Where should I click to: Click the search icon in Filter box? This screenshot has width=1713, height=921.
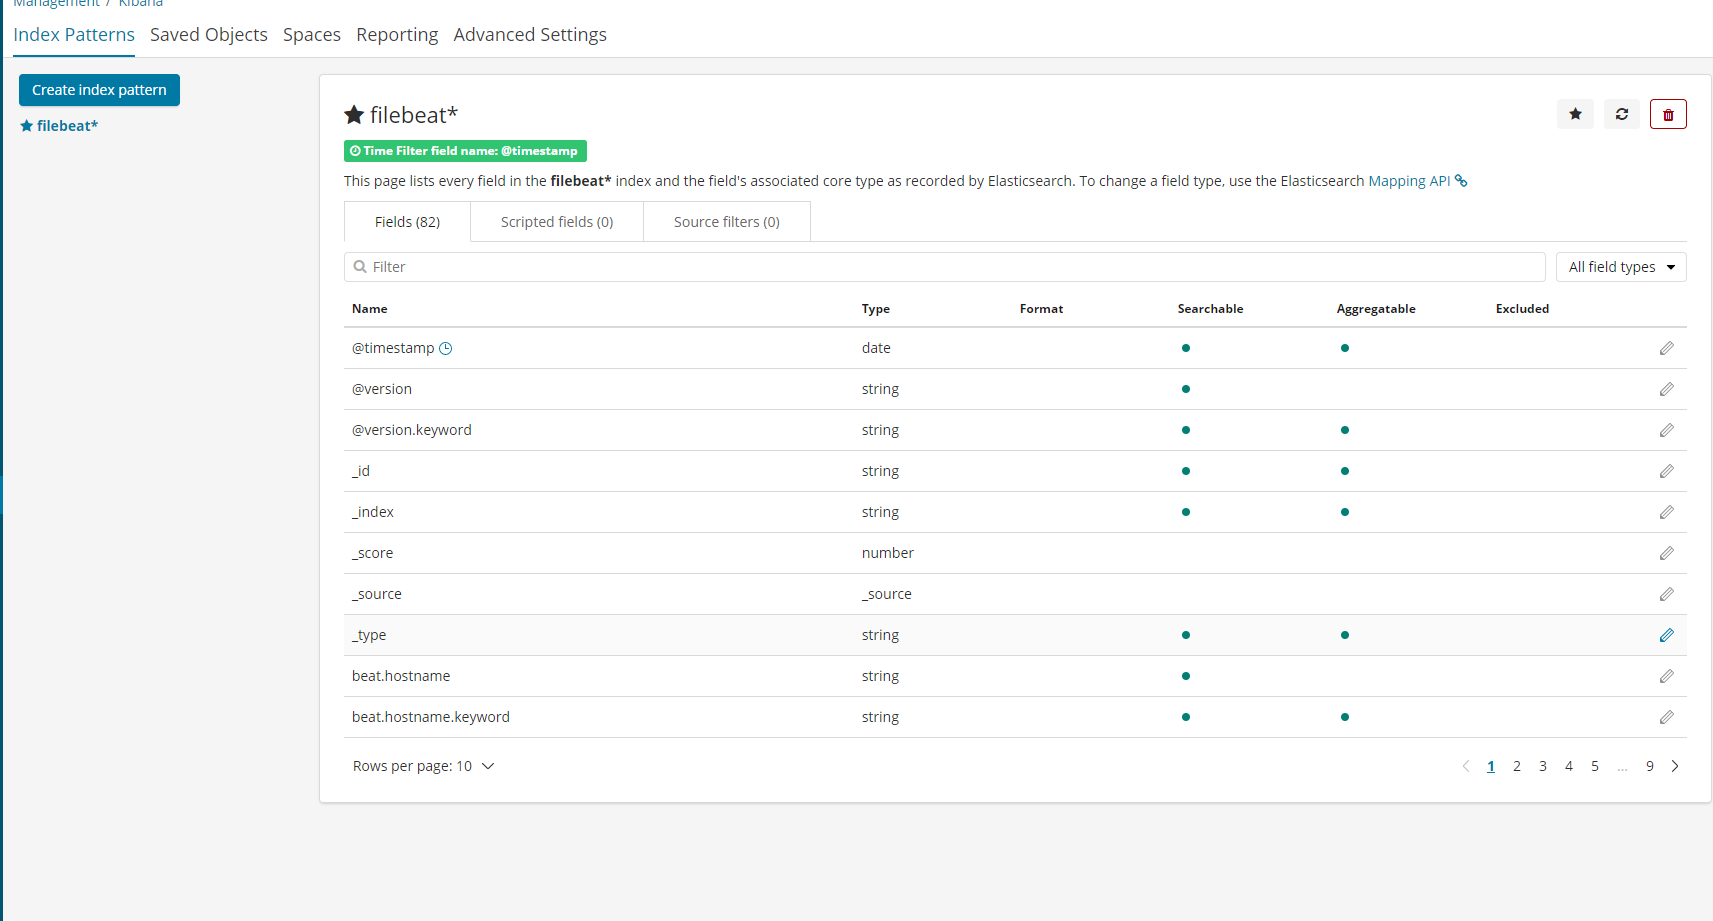360,267
